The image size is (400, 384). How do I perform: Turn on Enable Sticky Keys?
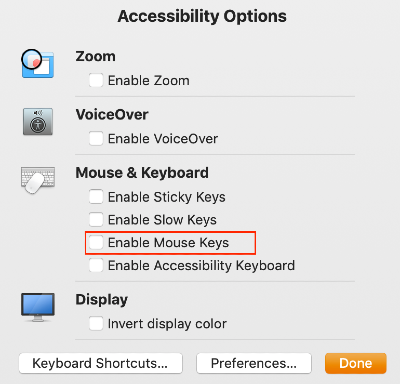click(x=96, y=197)
